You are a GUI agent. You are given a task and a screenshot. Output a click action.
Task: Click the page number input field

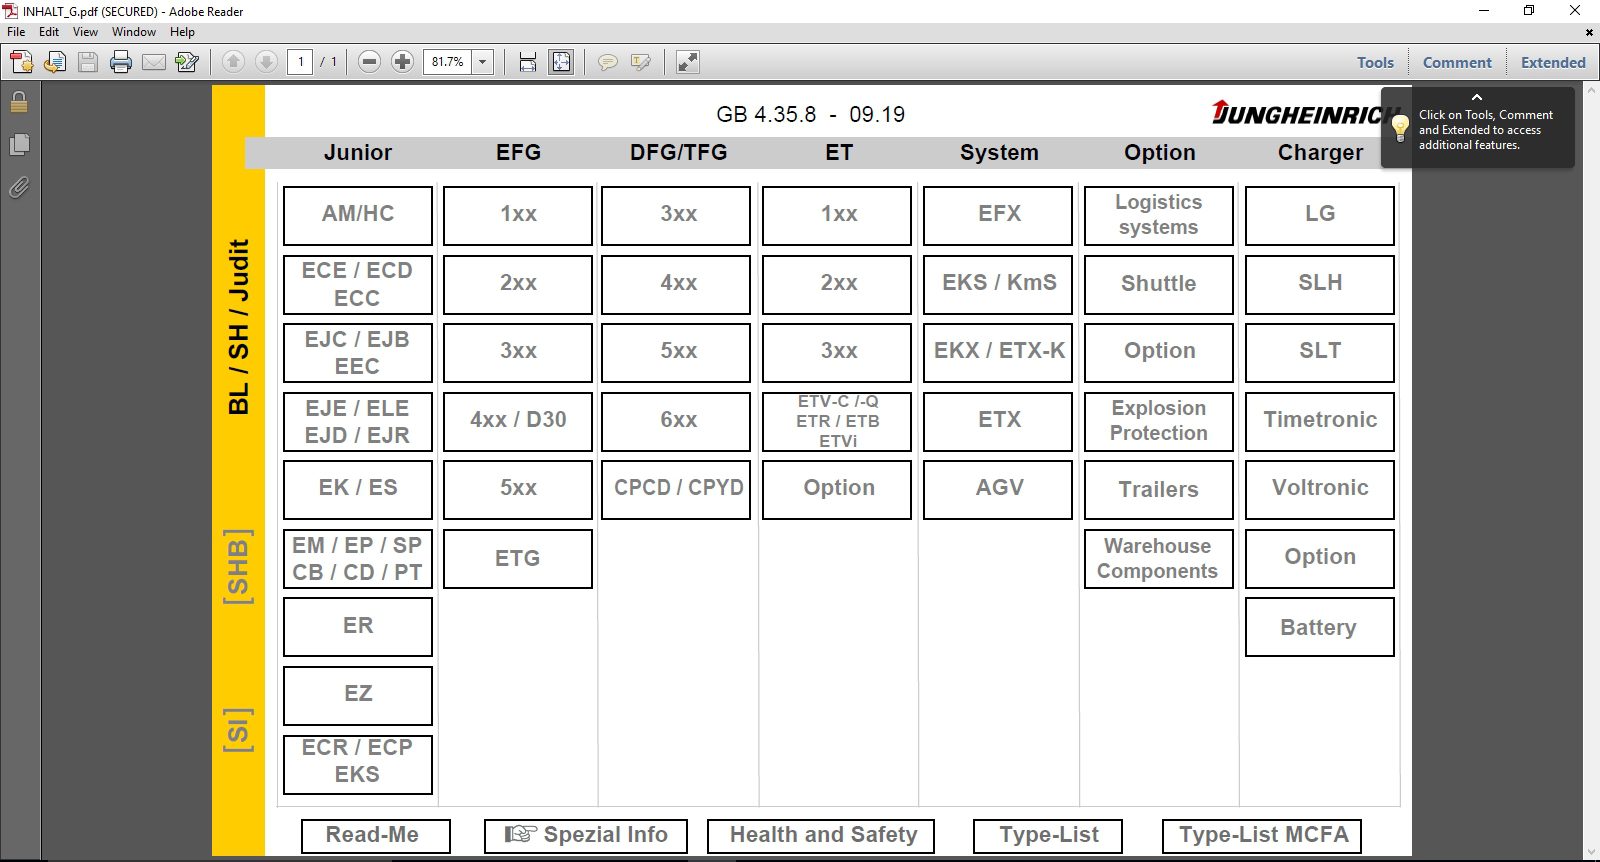pyautogui.click(x=300, y=62)
